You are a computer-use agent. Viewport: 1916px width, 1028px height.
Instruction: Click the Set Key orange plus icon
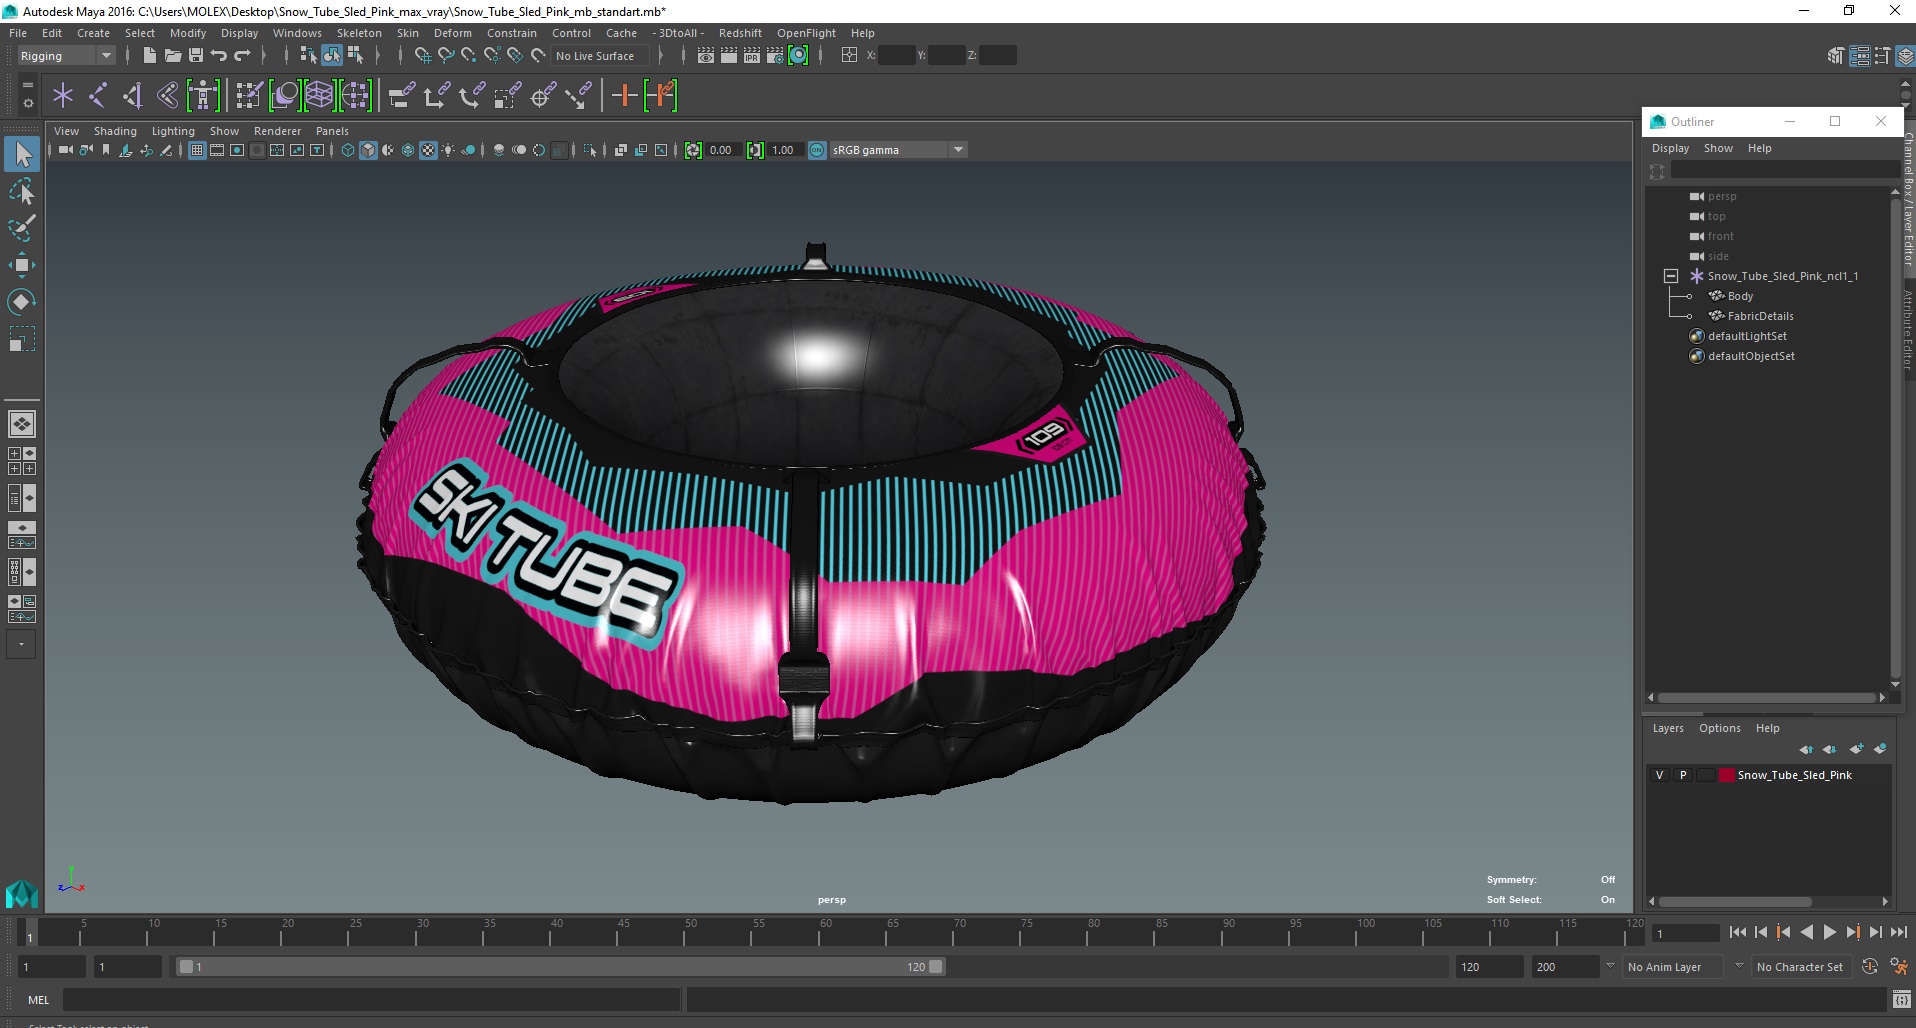(x=624, y=96)
